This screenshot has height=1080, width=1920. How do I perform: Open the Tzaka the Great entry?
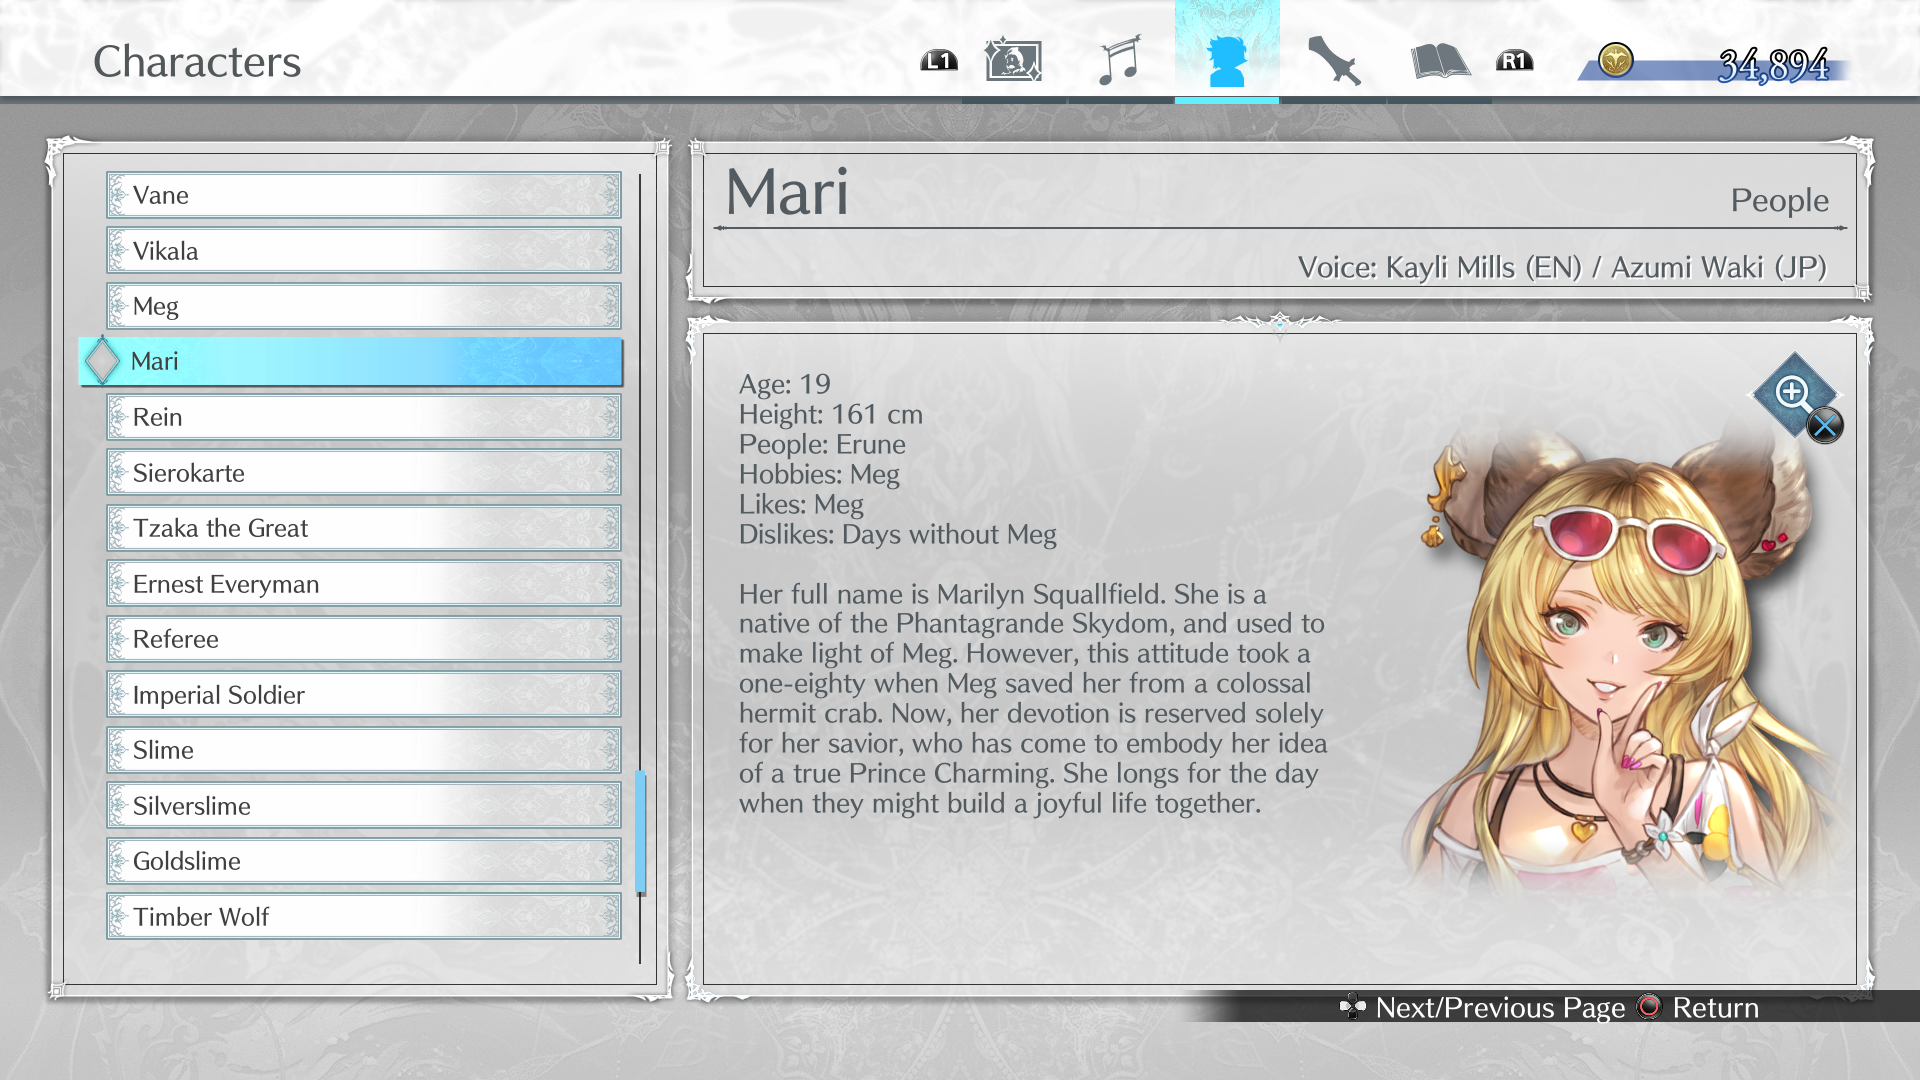tap(363, 528)
